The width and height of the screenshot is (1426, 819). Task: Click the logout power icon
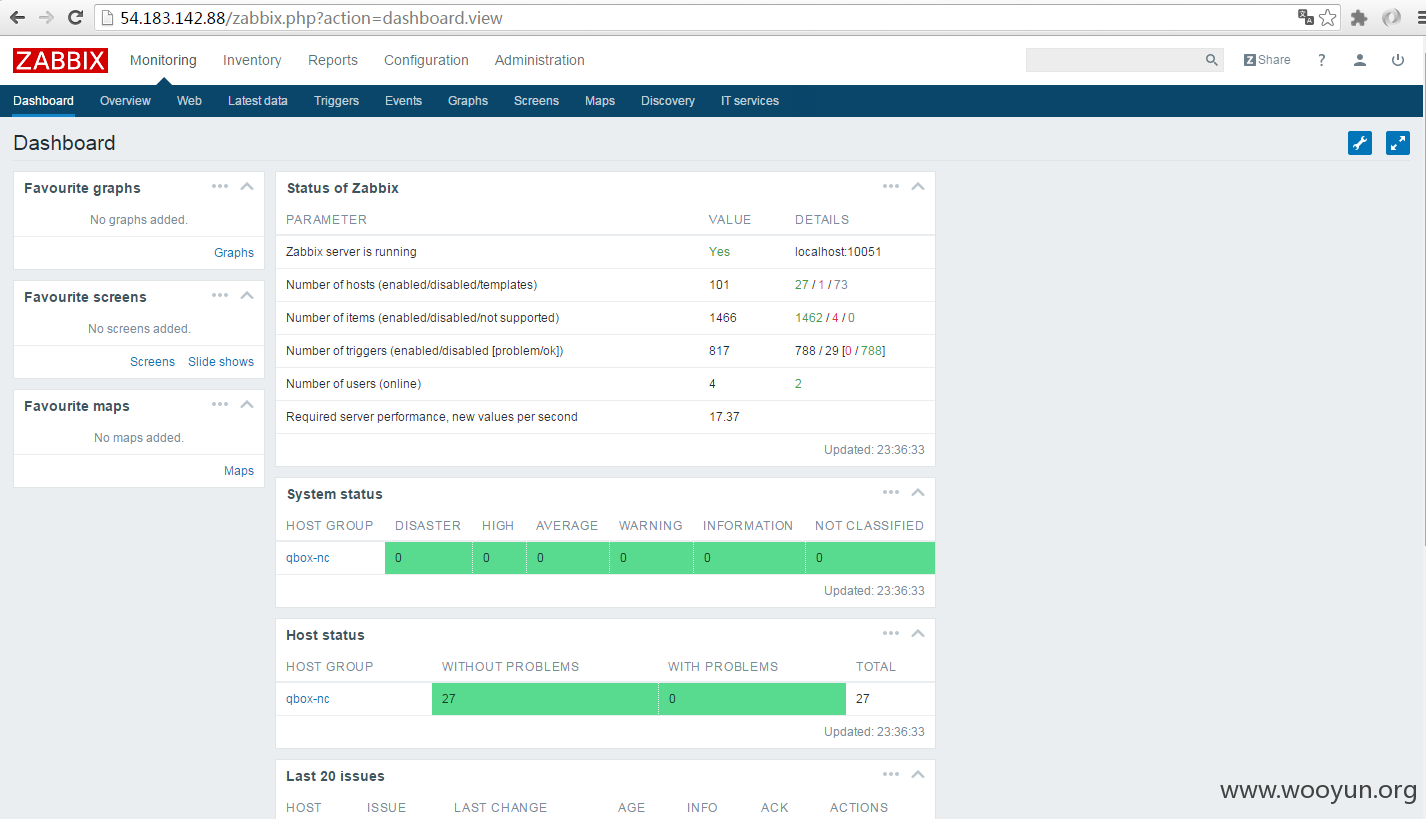(1398, 60)
